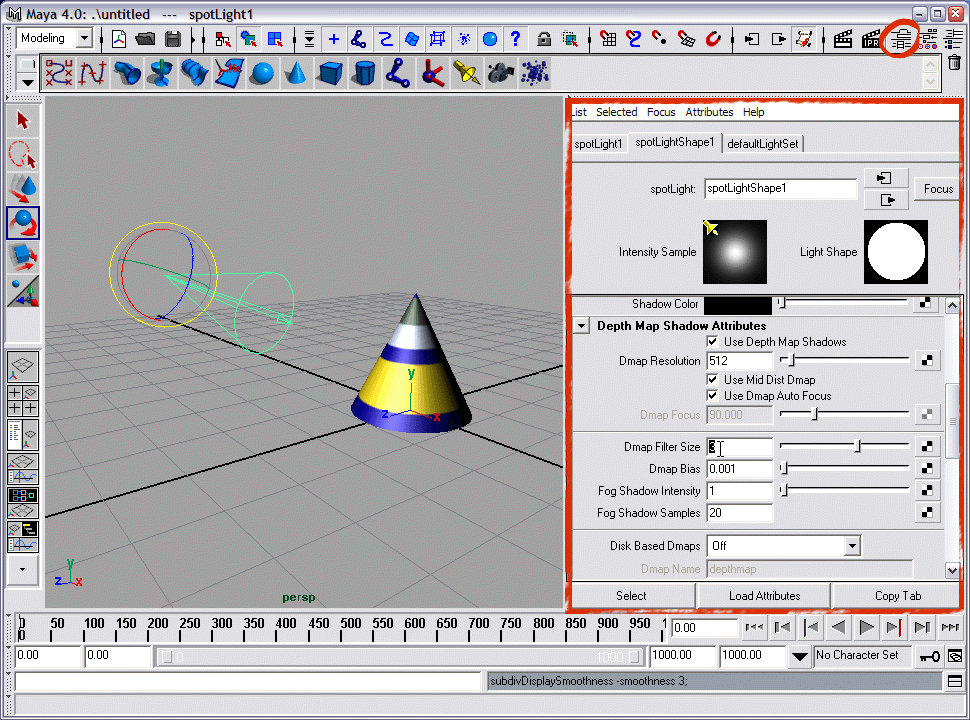Disable Use Dmap Auto Focus
Viewport: 970px width, 720px height.
(713, 396)
